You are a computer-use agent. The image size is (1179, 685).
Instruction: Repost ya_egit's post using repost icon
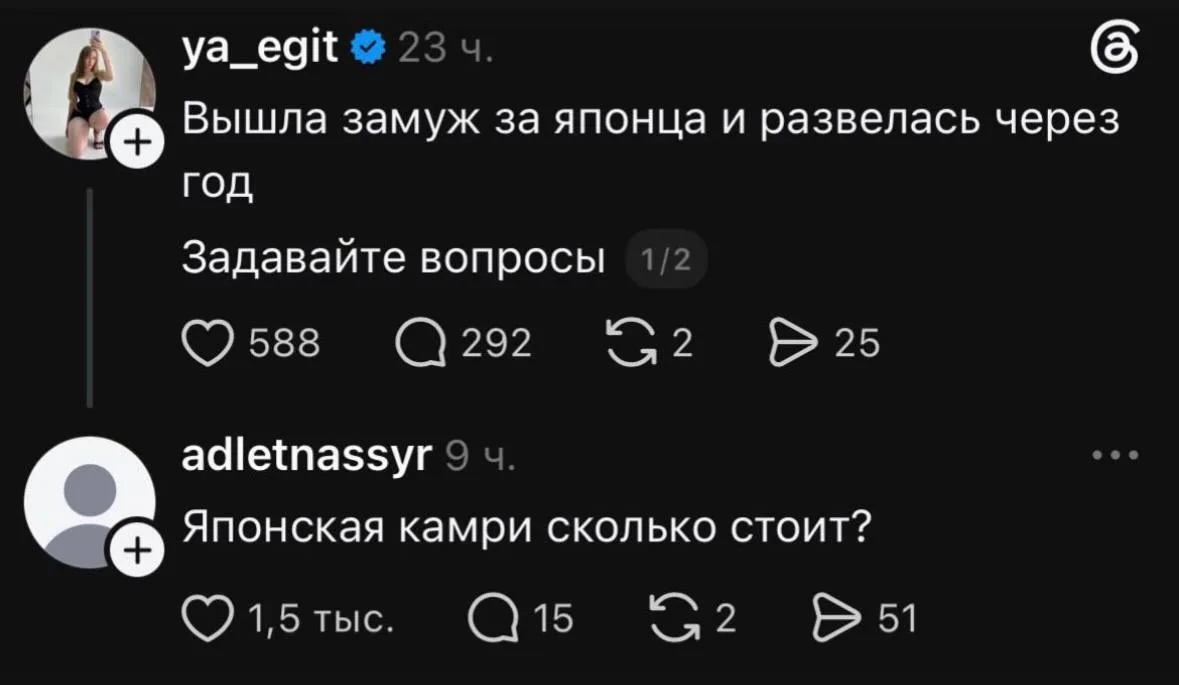[x=632, y=344]
